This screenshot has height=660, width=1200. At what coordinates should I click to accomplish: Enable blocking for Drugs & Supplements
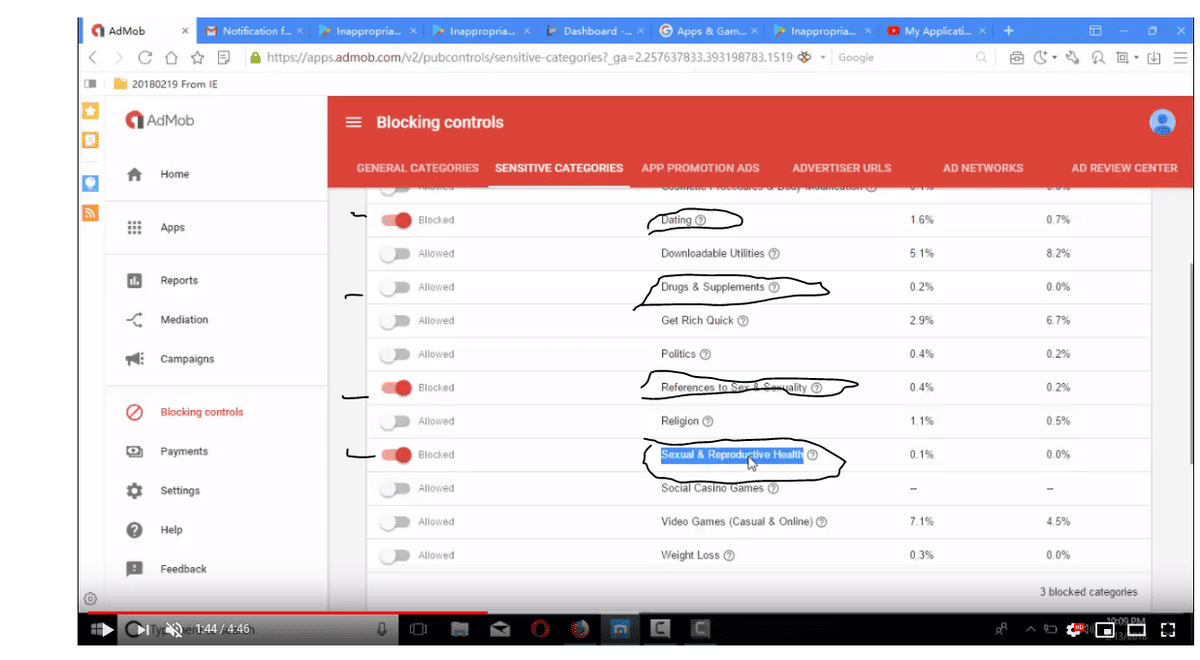coord(396,287)
